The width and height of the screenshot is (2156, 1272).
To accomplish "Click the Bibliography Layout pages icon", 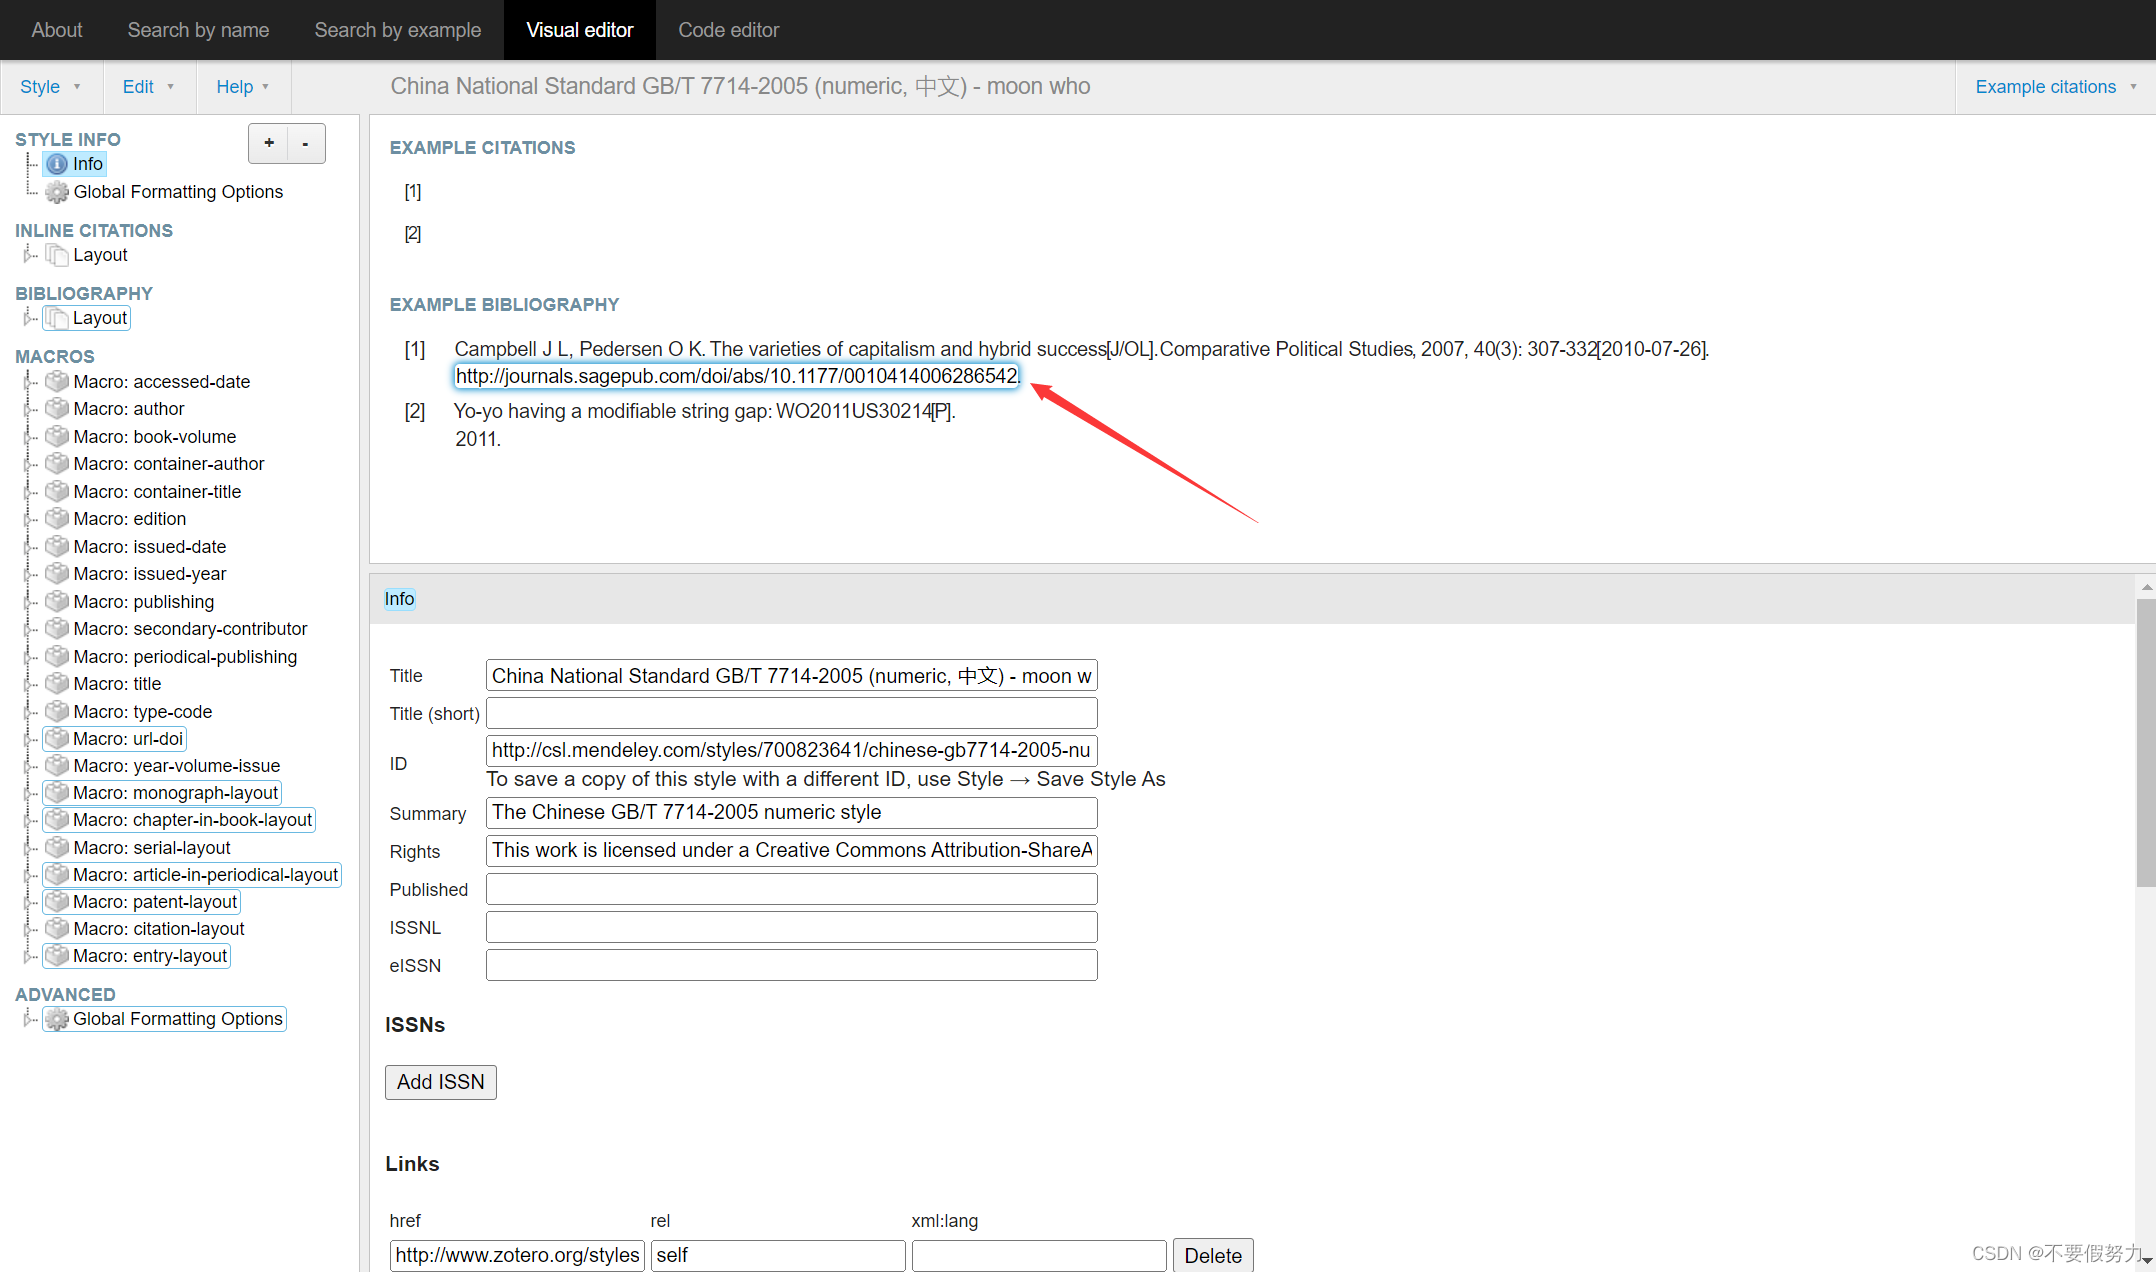I will pos(57,318).
